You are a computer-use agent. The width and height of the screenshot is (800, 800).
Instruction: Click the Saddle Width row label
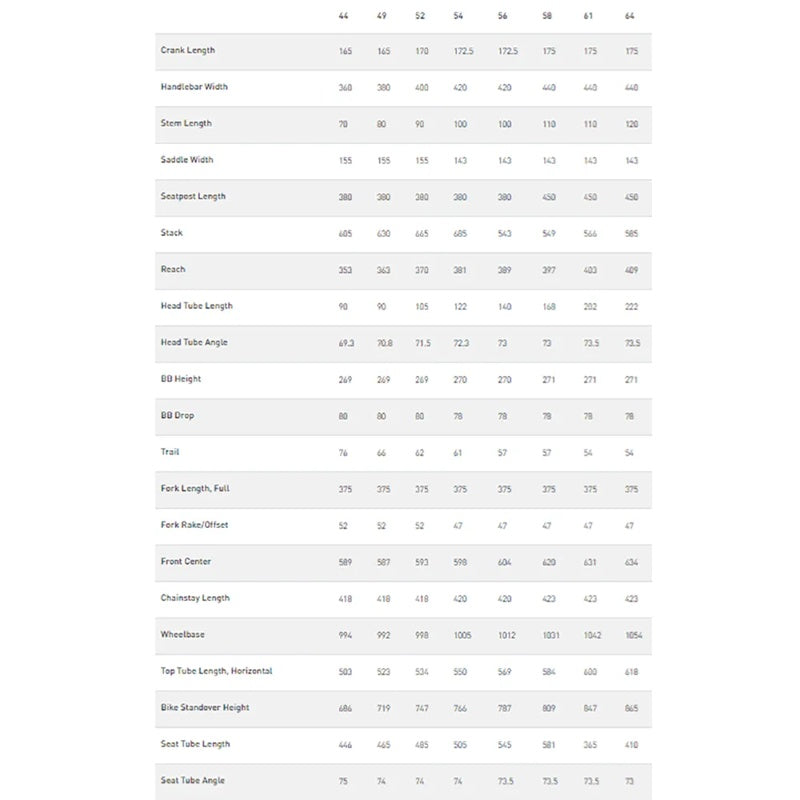(x=187, y=160)
